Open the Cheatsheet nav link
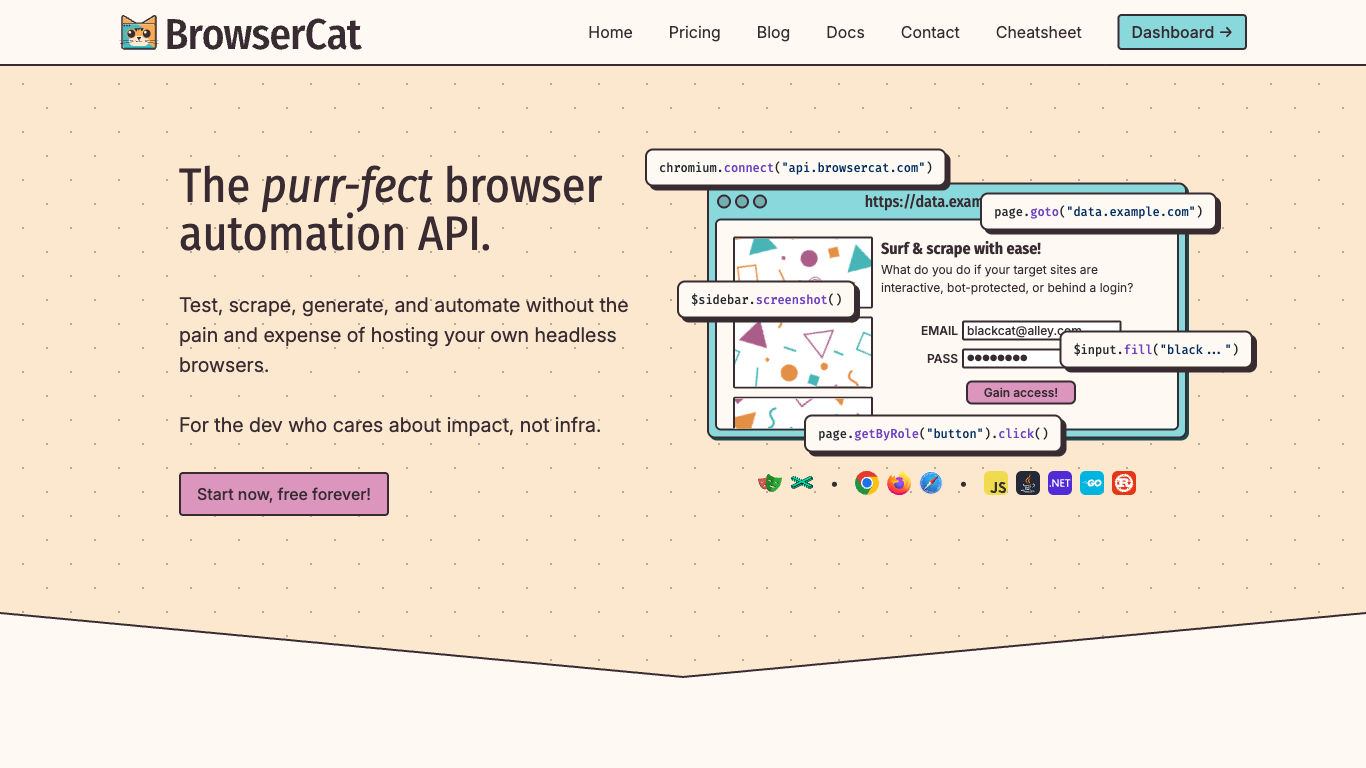This screenshot has height=768, width=1366. (1038, 32)
